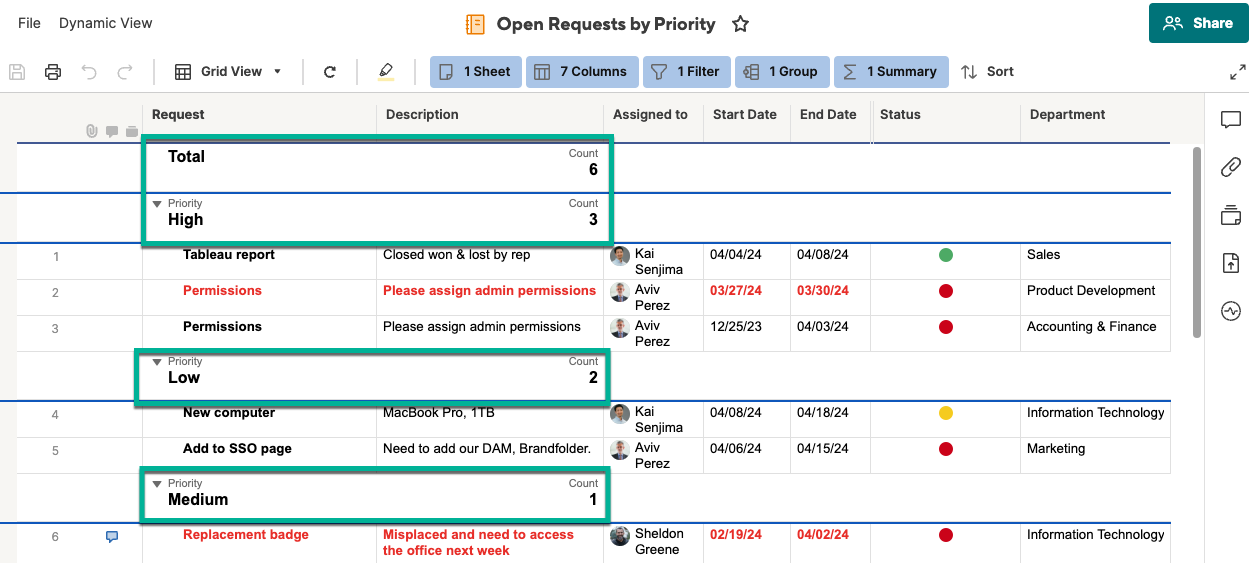Open the Attachments paperclip in right sidebar

click(1231, 167)
